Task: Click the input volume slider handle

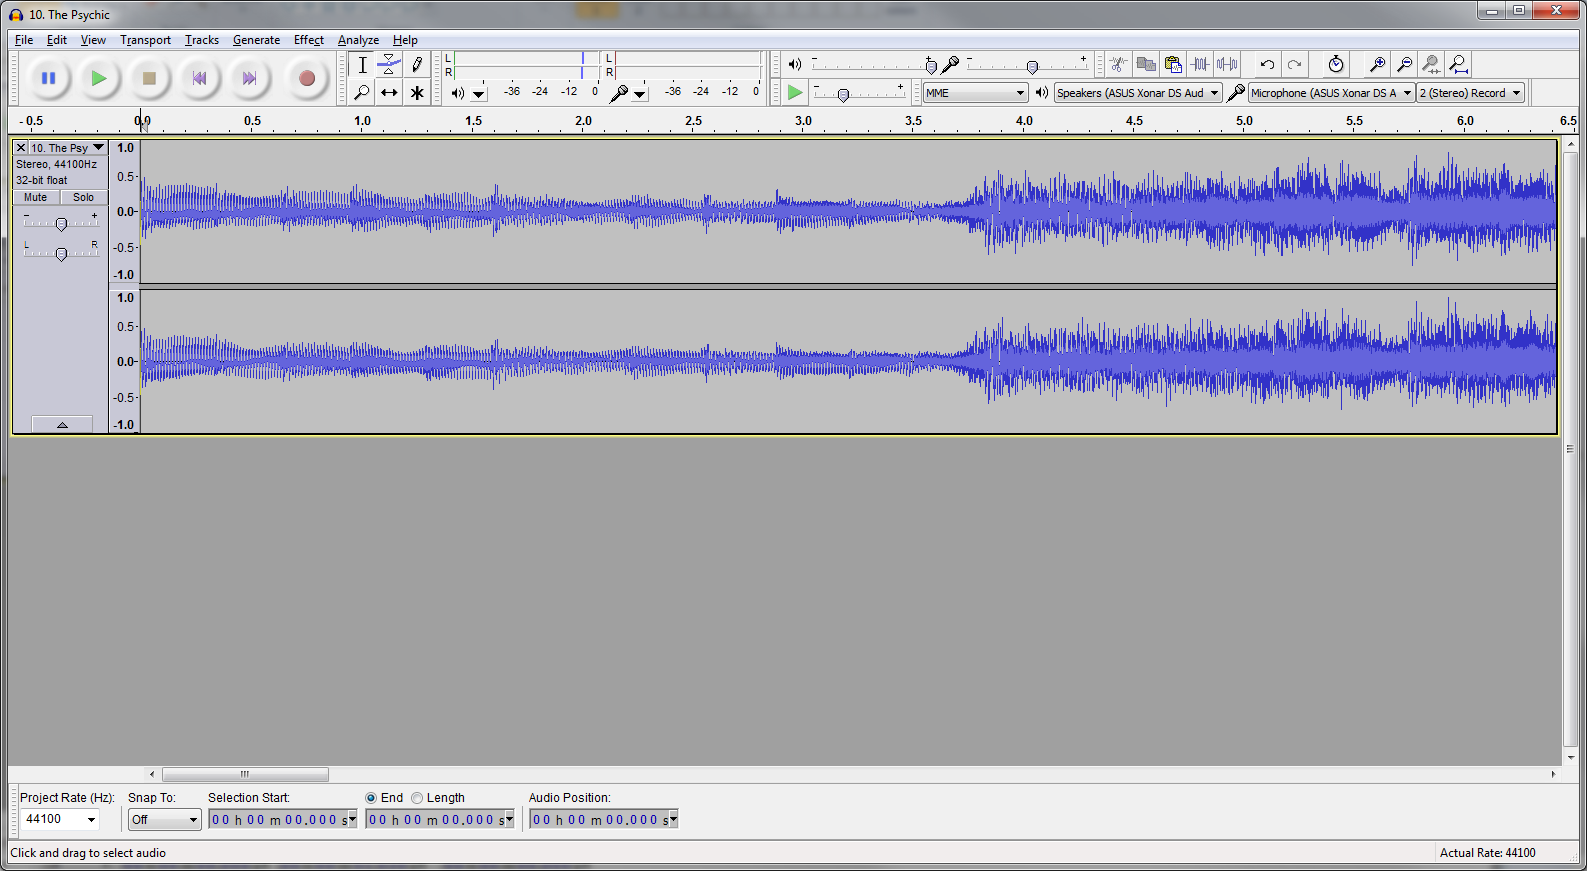Action: (x=1032, y=66)
